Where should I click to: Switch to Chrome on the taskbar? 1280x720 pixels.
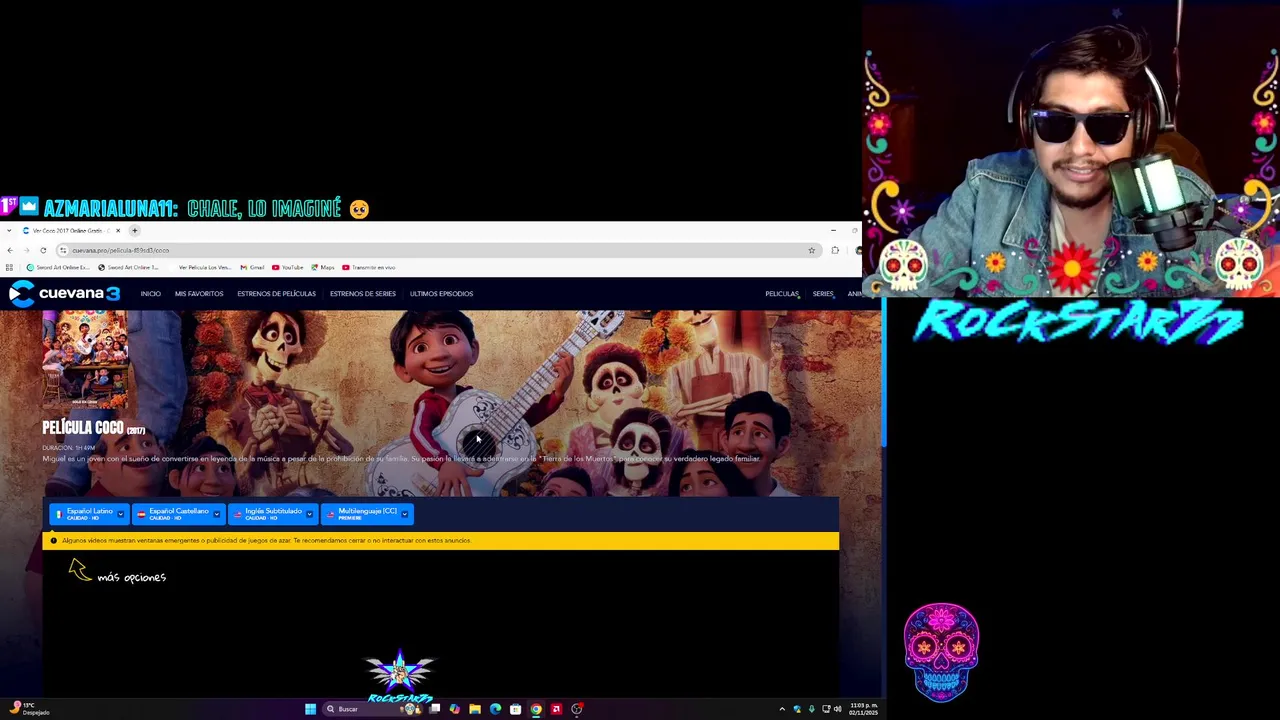(x=536, y=709)
